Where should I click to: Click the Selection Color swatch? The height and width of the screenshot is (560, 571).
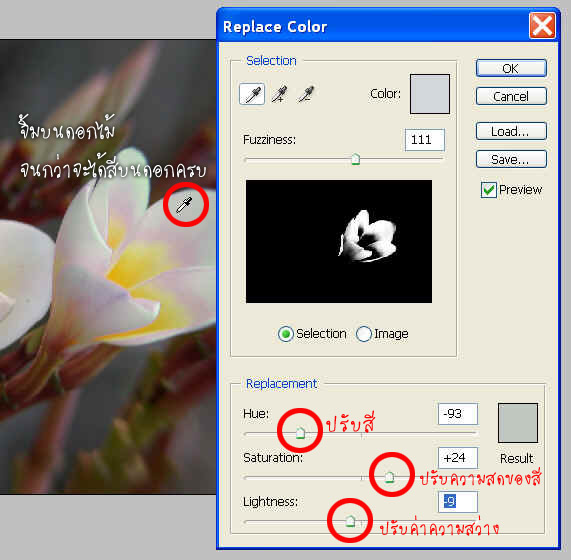[430, 94]
